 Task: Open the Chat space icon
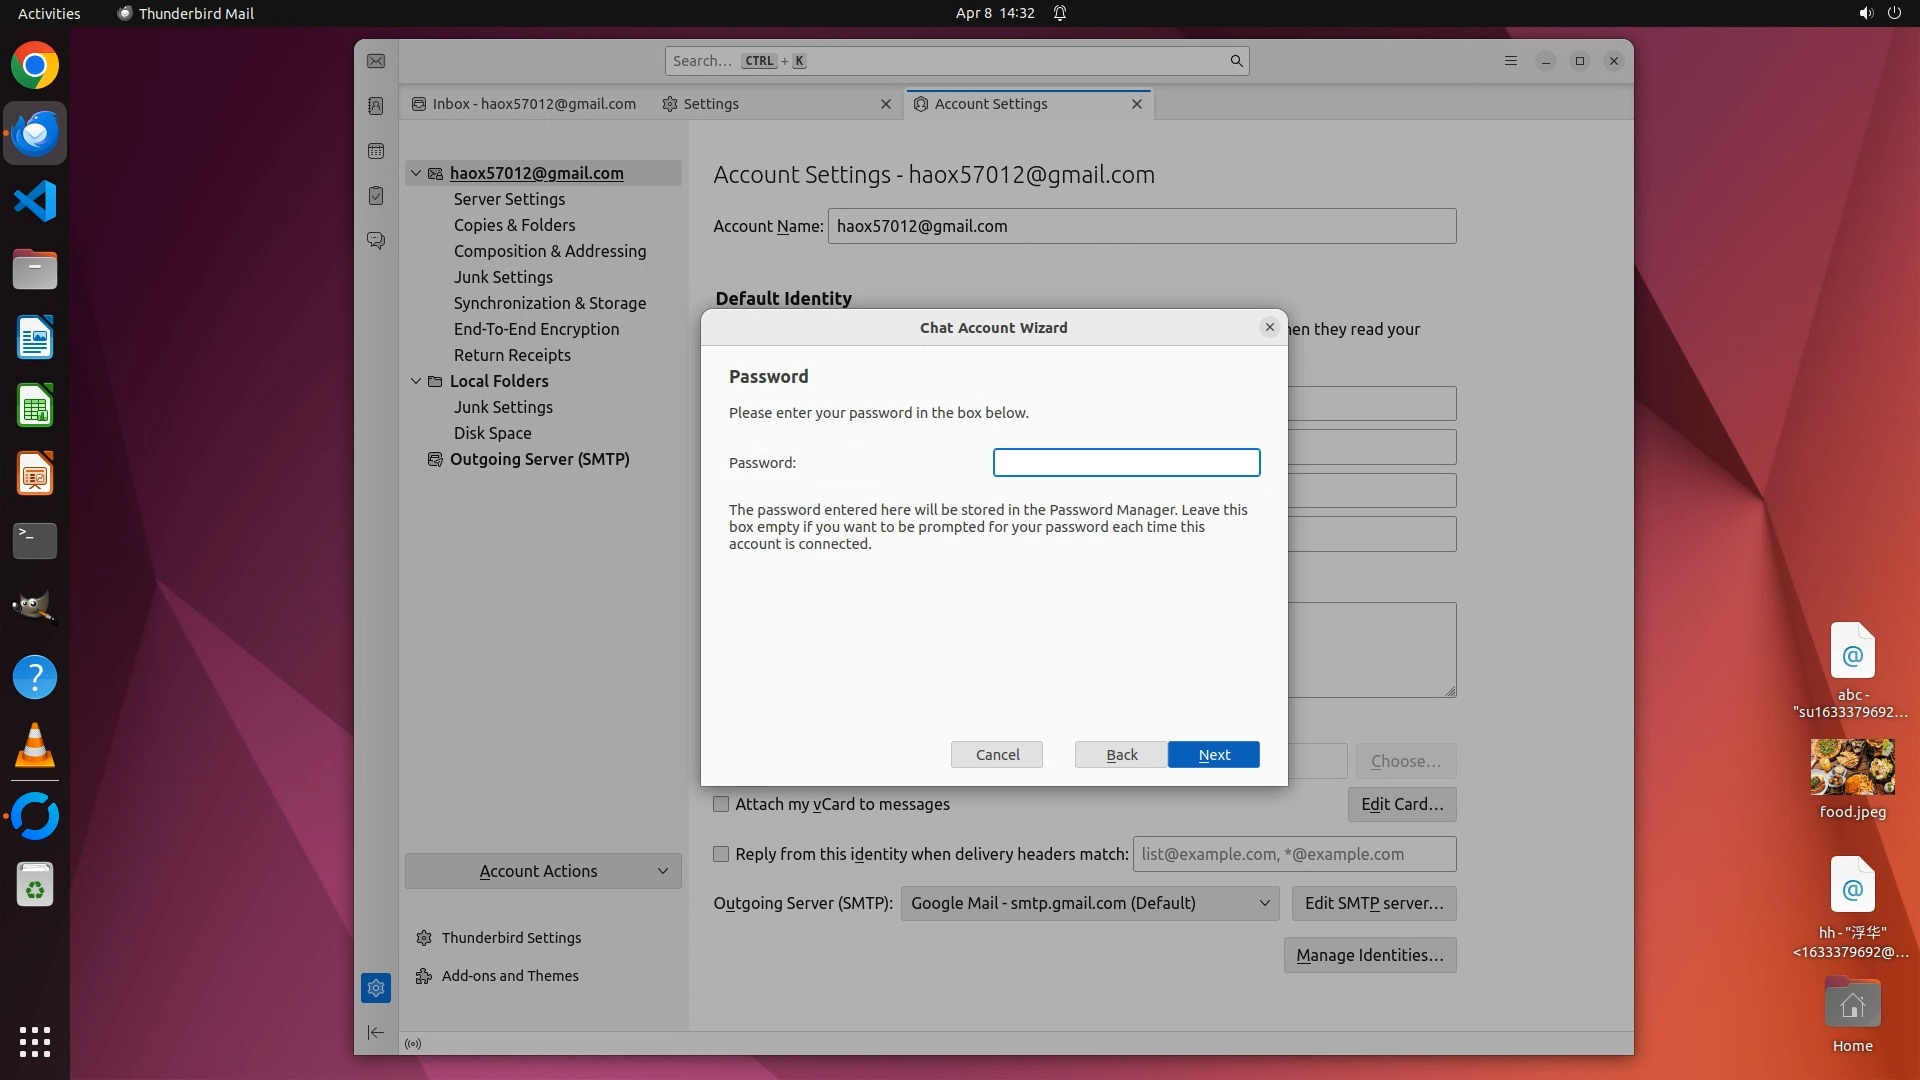pyautogui.click(x=376, y=241)
